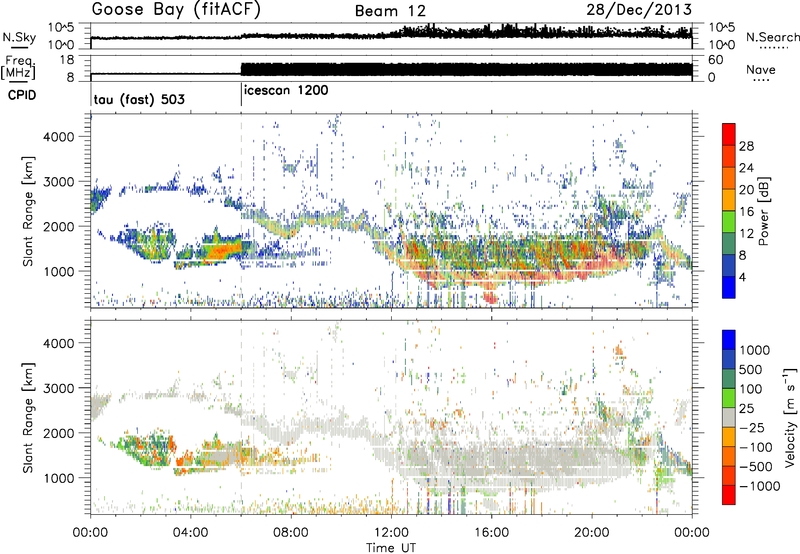This screenshot has height=554, width=800.
Task: Click the high-power orange patch near 05:00 UT
Action: coord(222,251)
